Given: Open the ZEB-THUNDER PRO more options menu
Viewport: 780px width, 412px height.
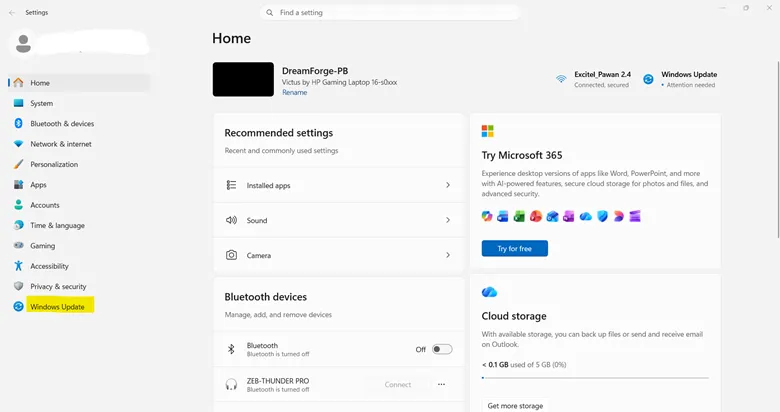Looking at the screenshot, I should 441,384.
